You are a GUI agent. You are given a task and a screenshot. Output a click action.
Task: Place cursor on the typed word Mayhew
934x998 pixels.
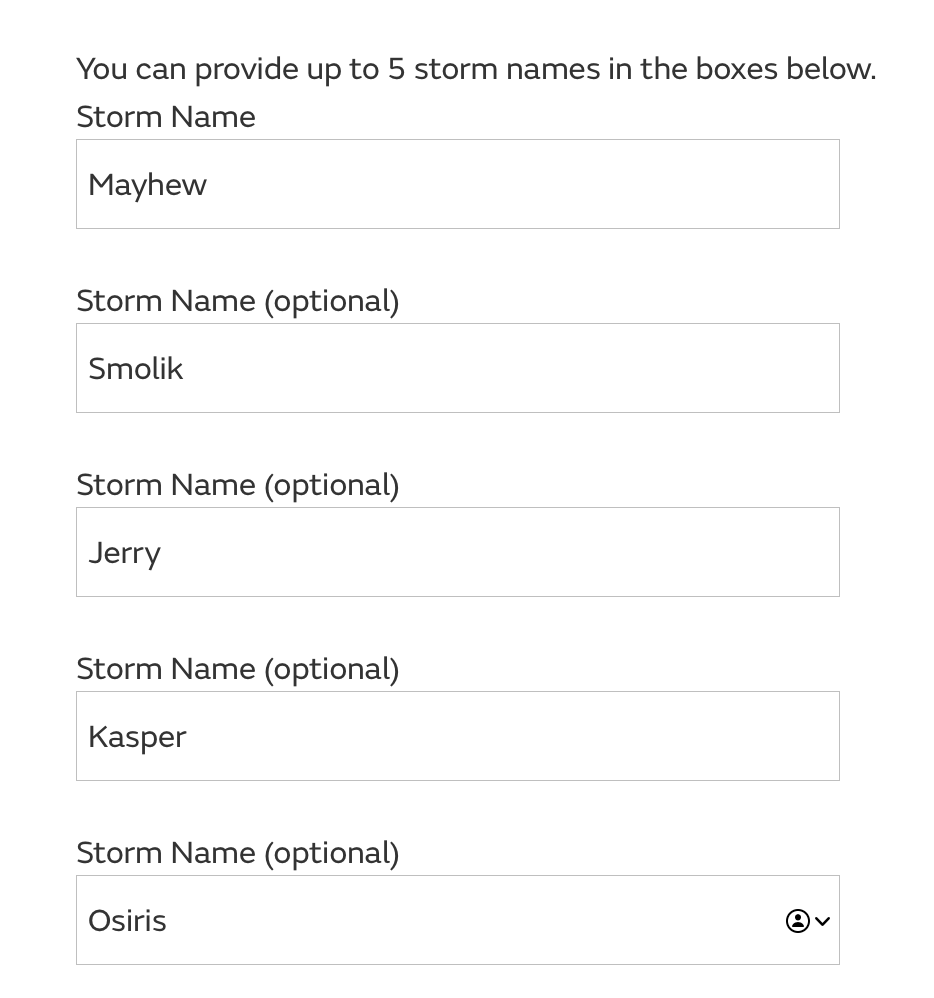point(148,186)
